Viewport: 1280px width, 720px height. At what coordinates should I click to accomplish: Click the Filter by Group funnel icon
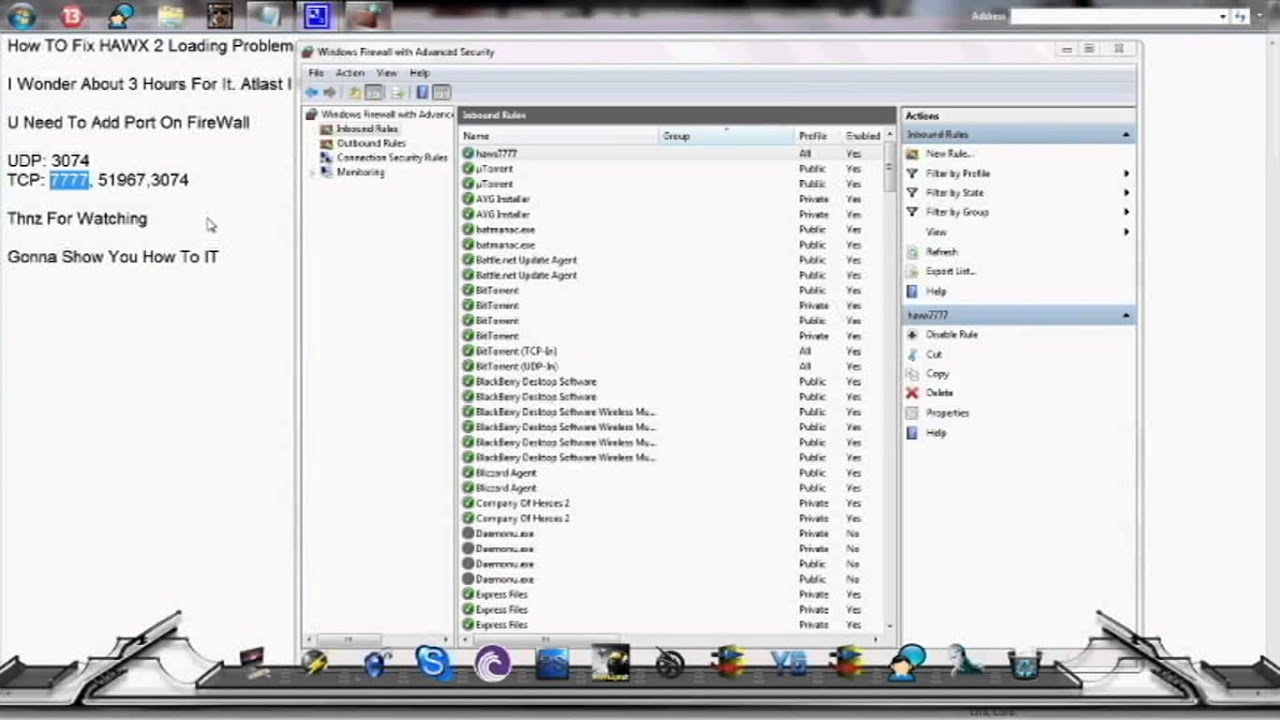912,213
